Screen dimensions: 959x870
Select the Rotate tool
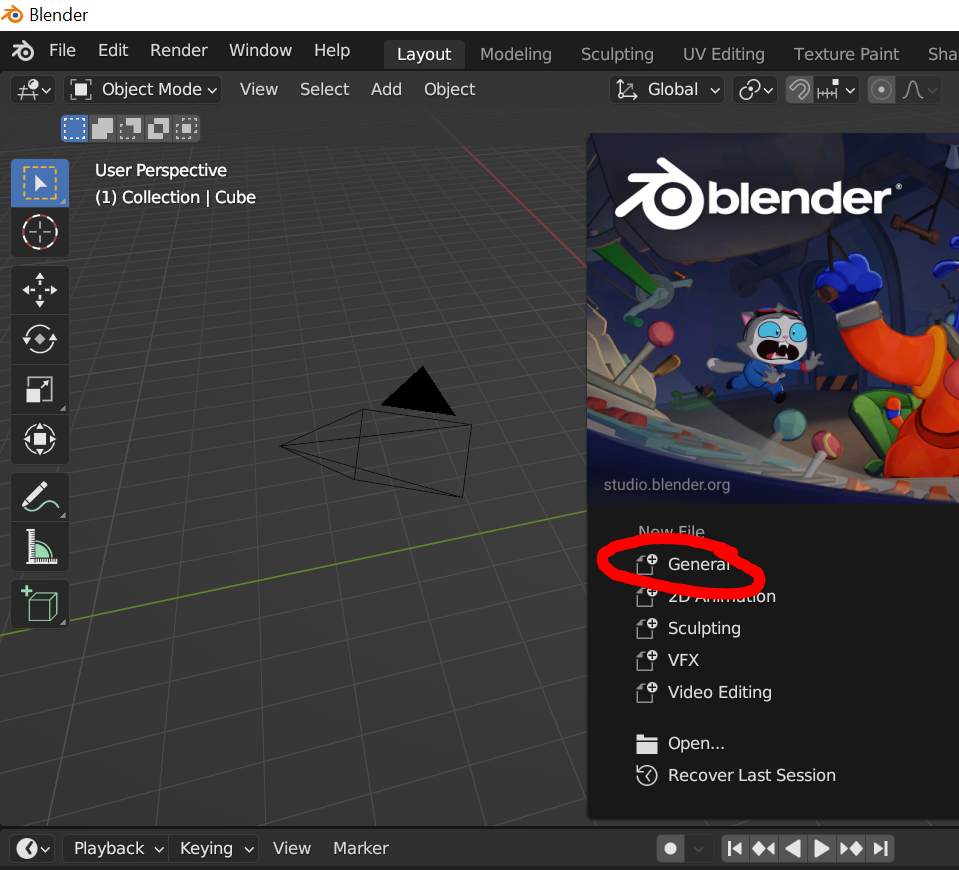coord(40,339)
